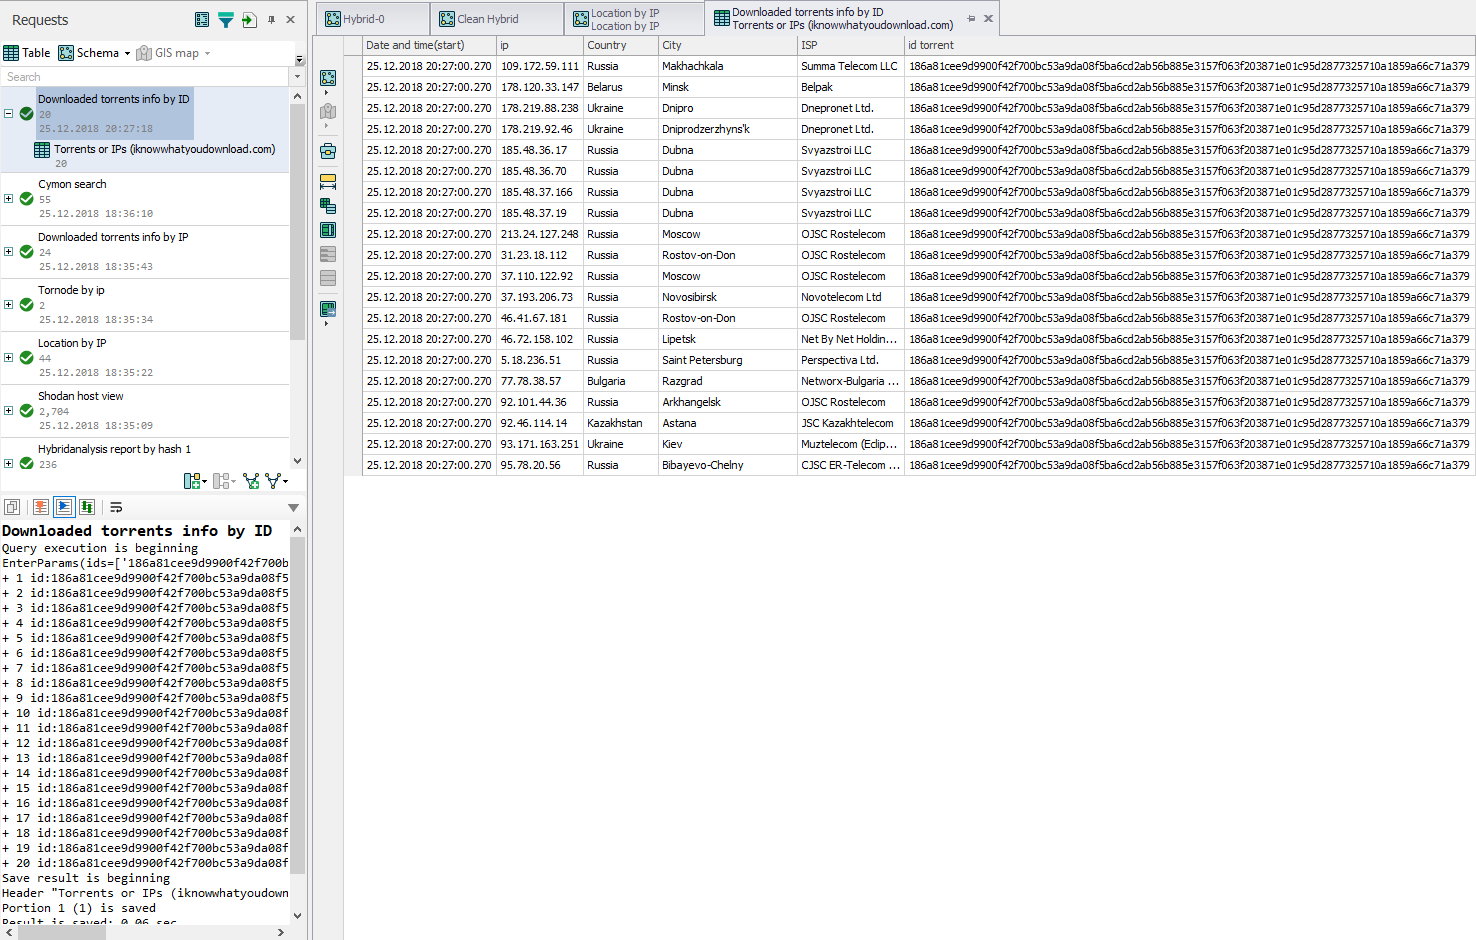The image size is (1476, 940).
Task: Expand the Cymon search request node
Action: pyautogui.click(x=9, y=199)
